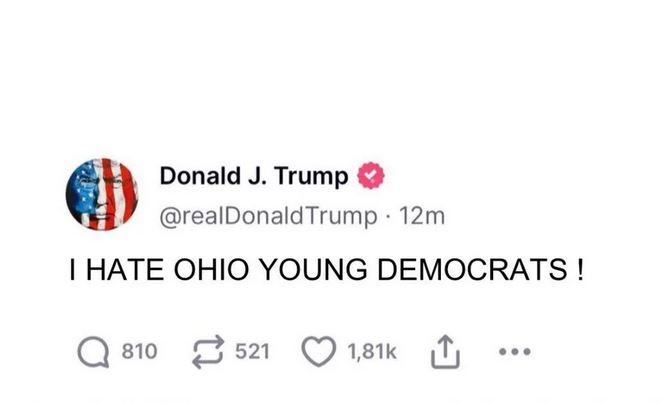Image resolution: width=668 pixels, height=404 pixels.
Task: Click the 521 retweets count
Action: click(253, 352)
